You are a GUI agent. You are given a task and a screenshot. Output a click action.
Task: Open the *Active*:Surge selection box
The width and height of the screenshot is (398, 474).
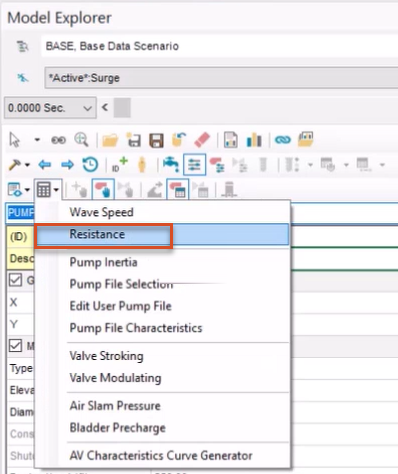221,78
